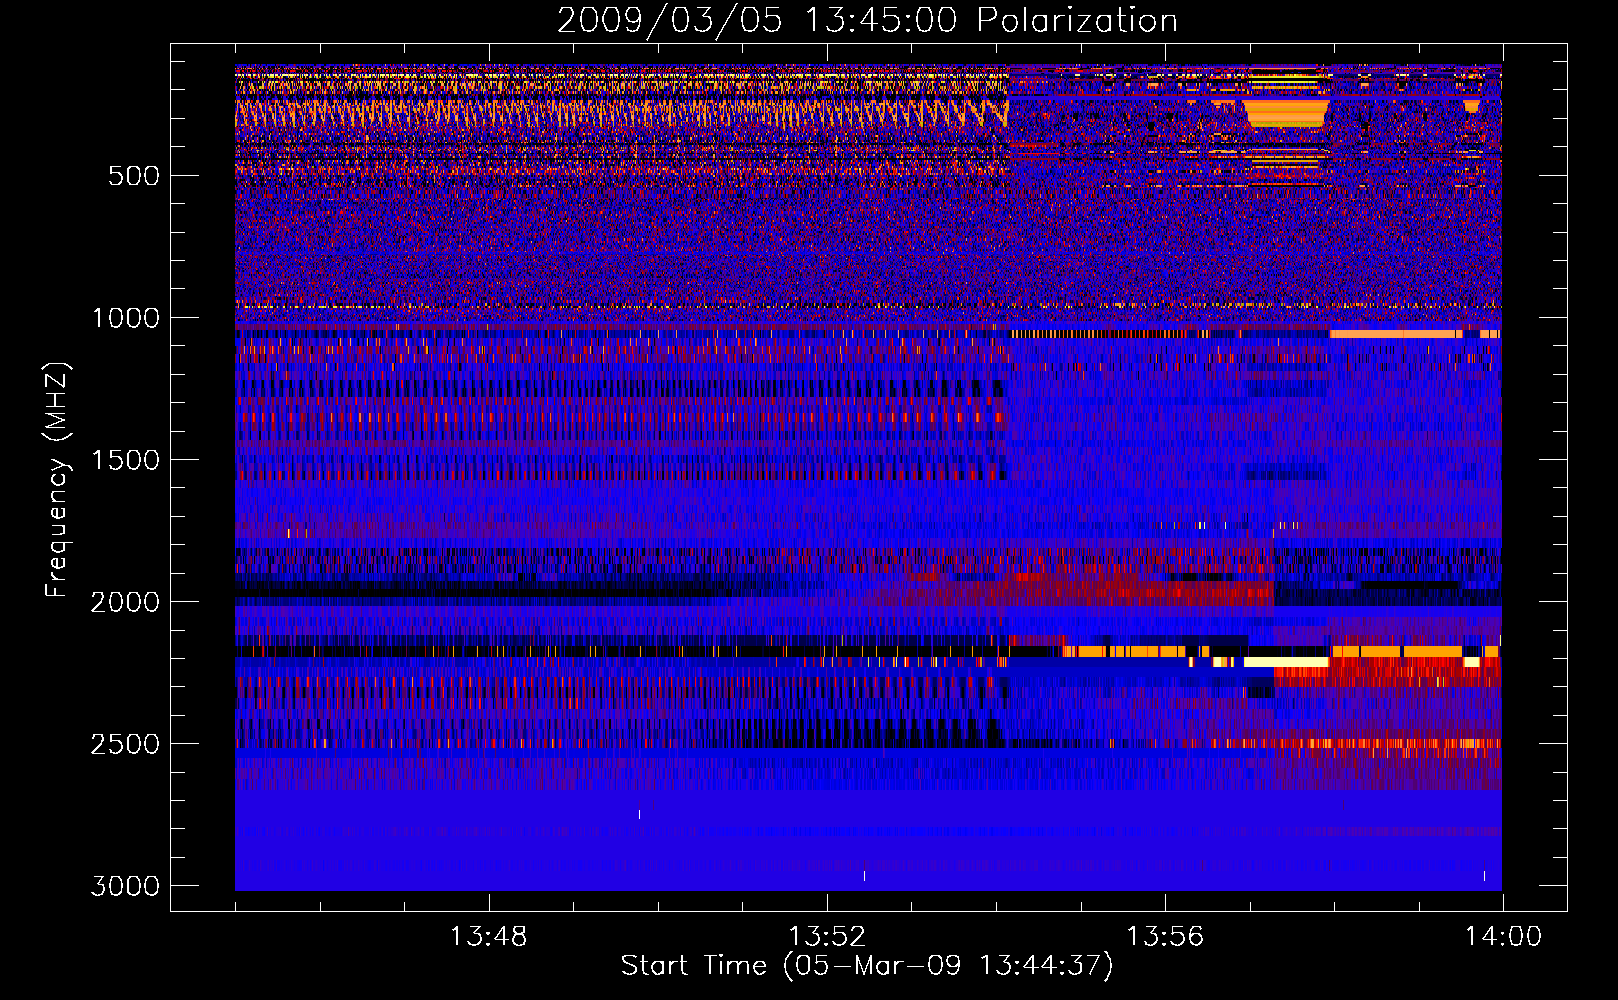Pick the 14:00 time tick label
Screen dimensions: 1618x1000
1503,937
